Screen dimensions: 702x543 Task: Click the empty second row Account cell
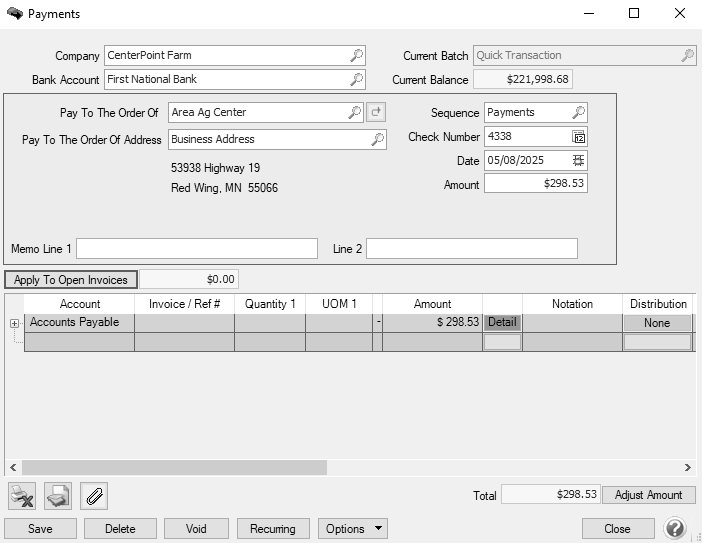tap(79, 342)
